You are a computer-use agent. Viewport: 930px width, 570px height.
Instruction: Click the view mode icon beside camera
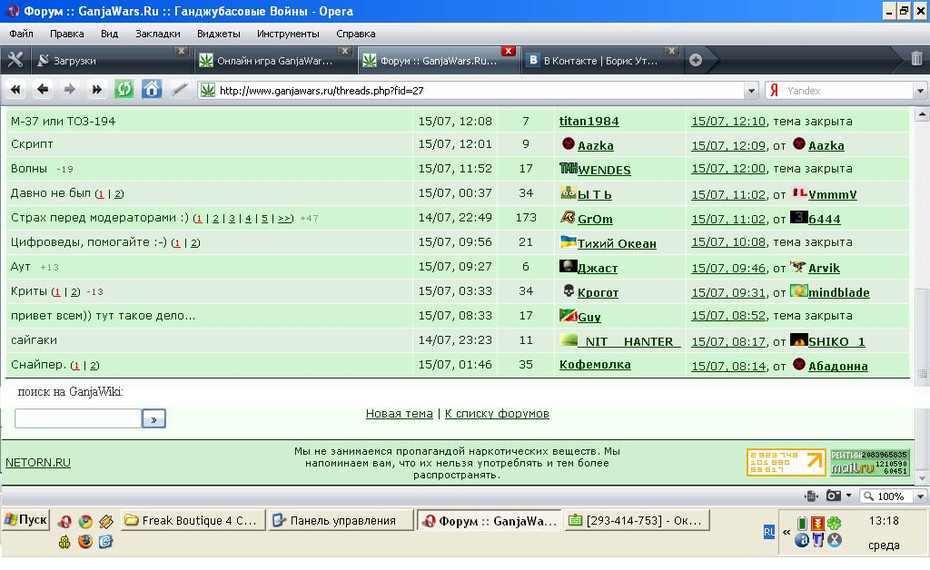click(811, 495)
